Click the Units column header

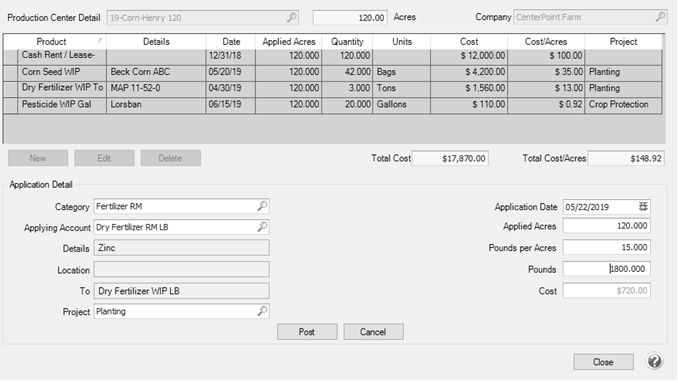tap(402, 42)
